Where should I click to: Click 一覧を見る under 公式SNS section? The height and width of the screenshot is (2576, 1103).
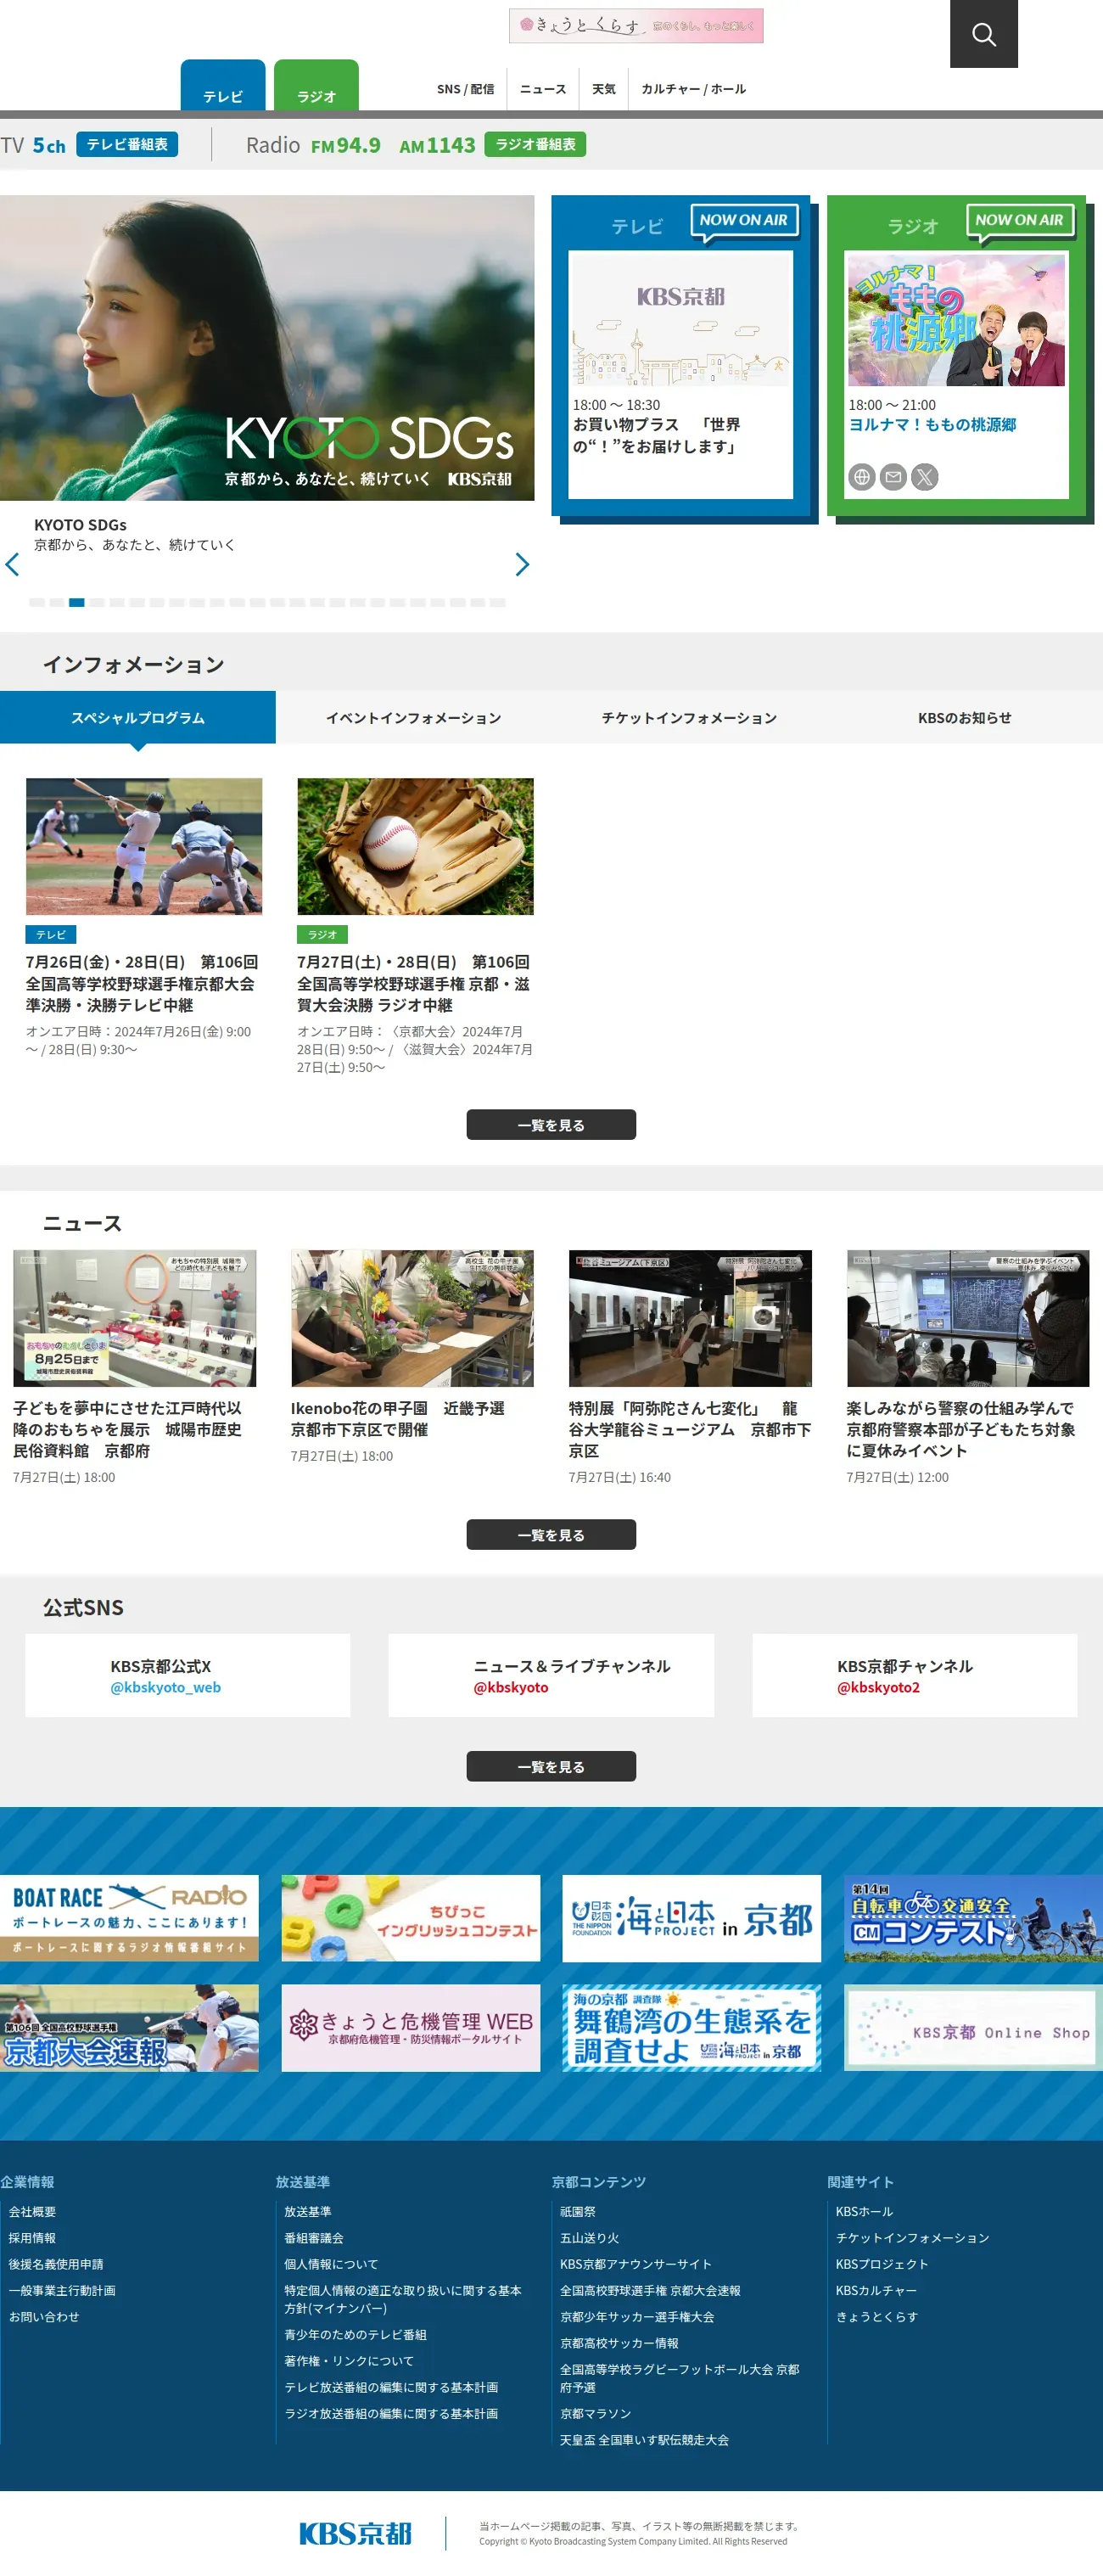click(x=551, y=1767)
